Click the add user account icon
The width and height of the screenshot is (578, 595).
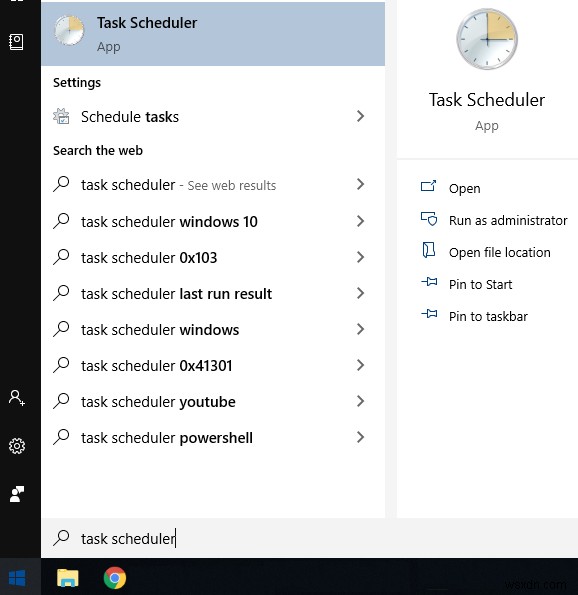pos(17,398)
